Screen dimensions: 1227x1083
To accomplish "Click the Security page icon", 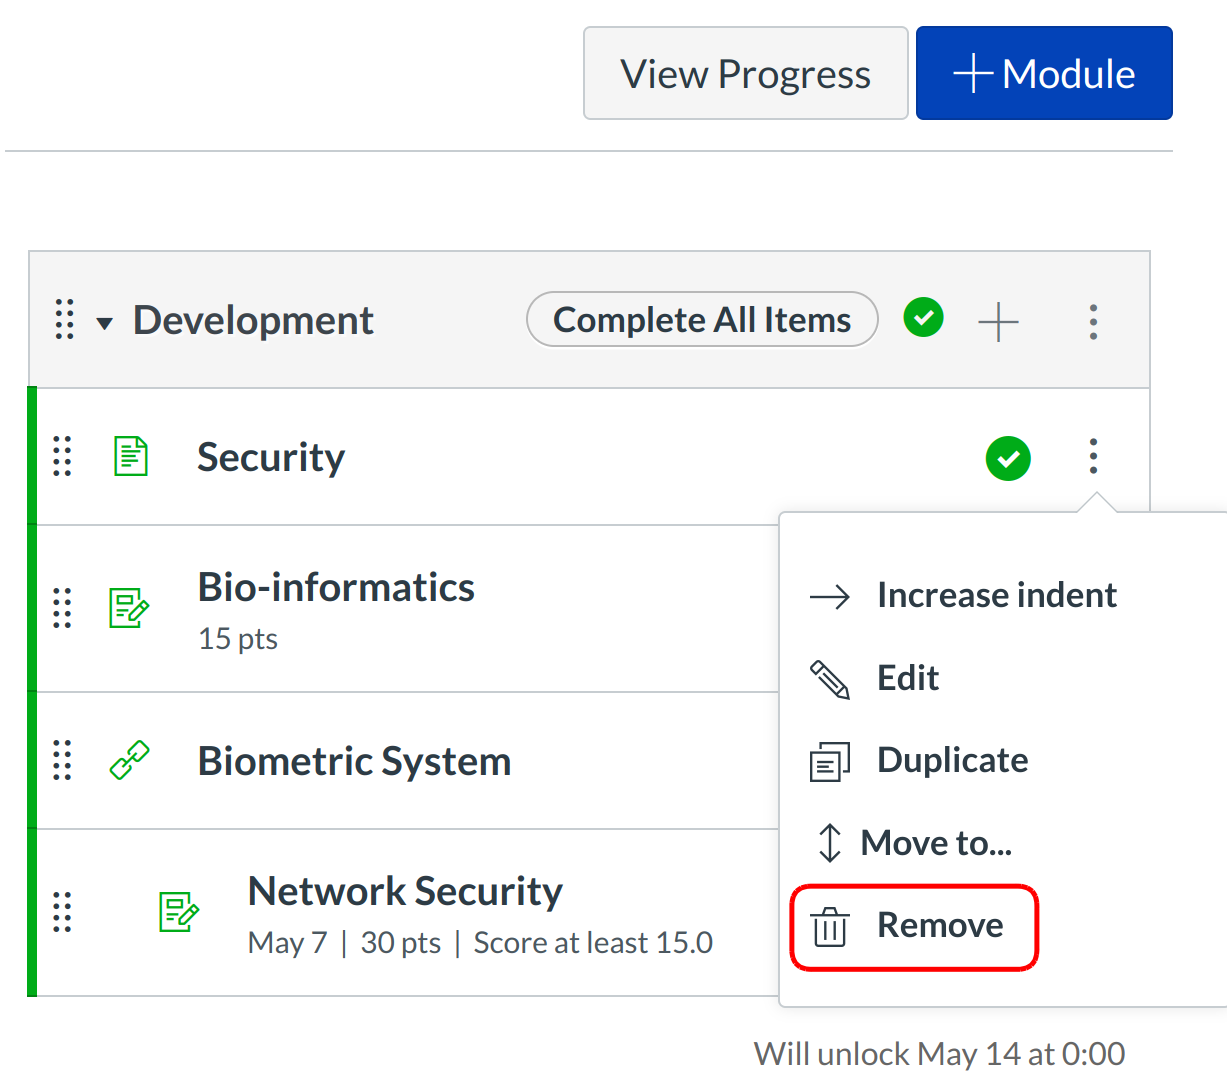I will pyautogui.click(x=130, y=457).
